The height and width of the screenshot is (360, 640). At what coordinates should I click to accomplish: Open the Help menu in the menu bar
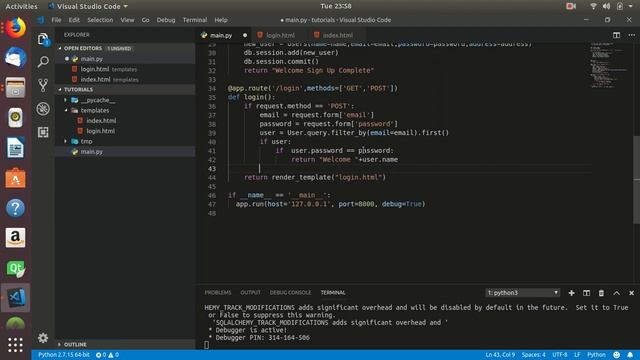pyautogui.click(x=221, y=20)
